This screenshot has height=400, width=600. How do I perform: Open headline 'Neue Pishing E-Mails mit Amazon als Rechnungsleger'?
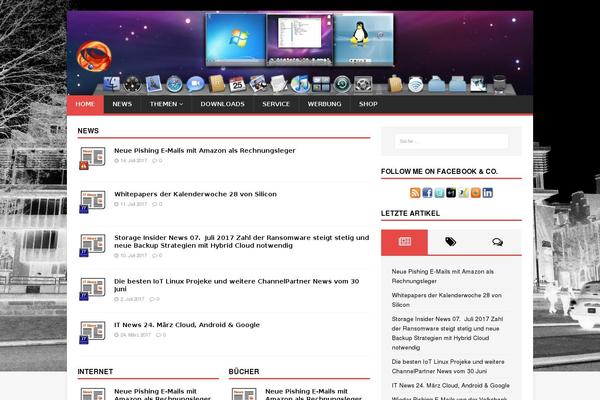click(x=205, y=151)
